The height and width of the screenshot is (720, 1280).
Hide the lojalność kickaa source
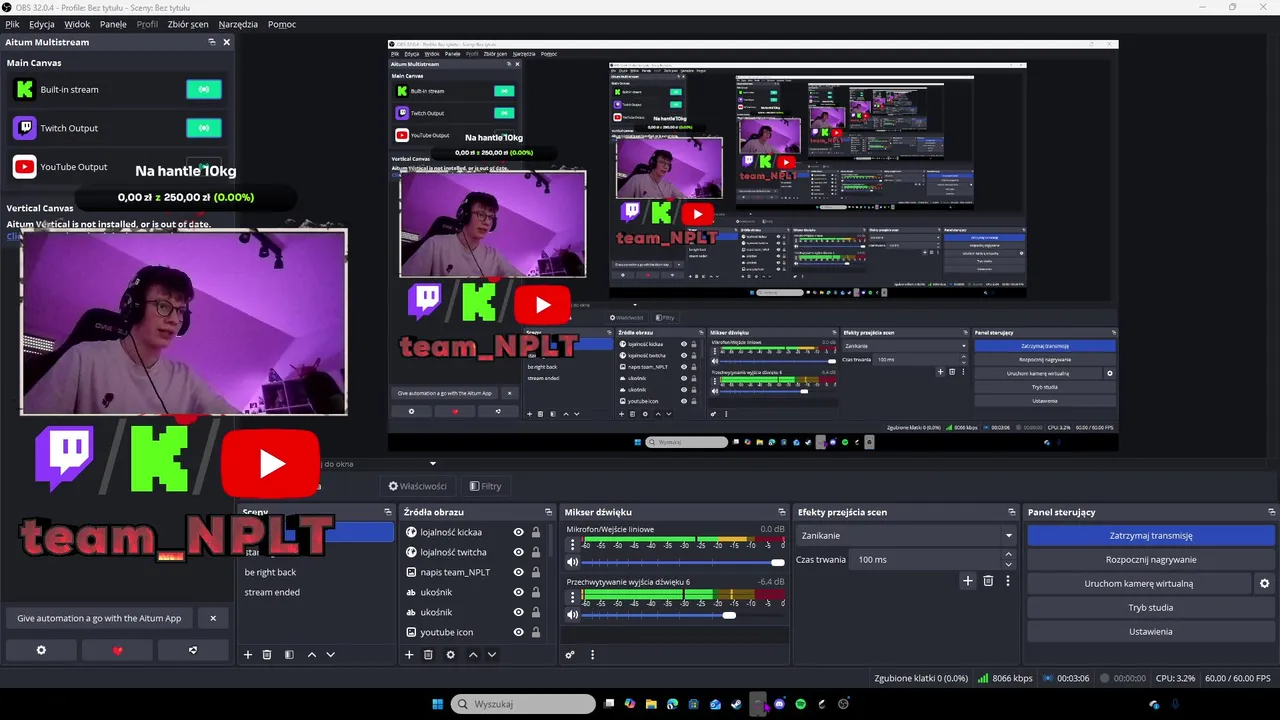(518, 532)
